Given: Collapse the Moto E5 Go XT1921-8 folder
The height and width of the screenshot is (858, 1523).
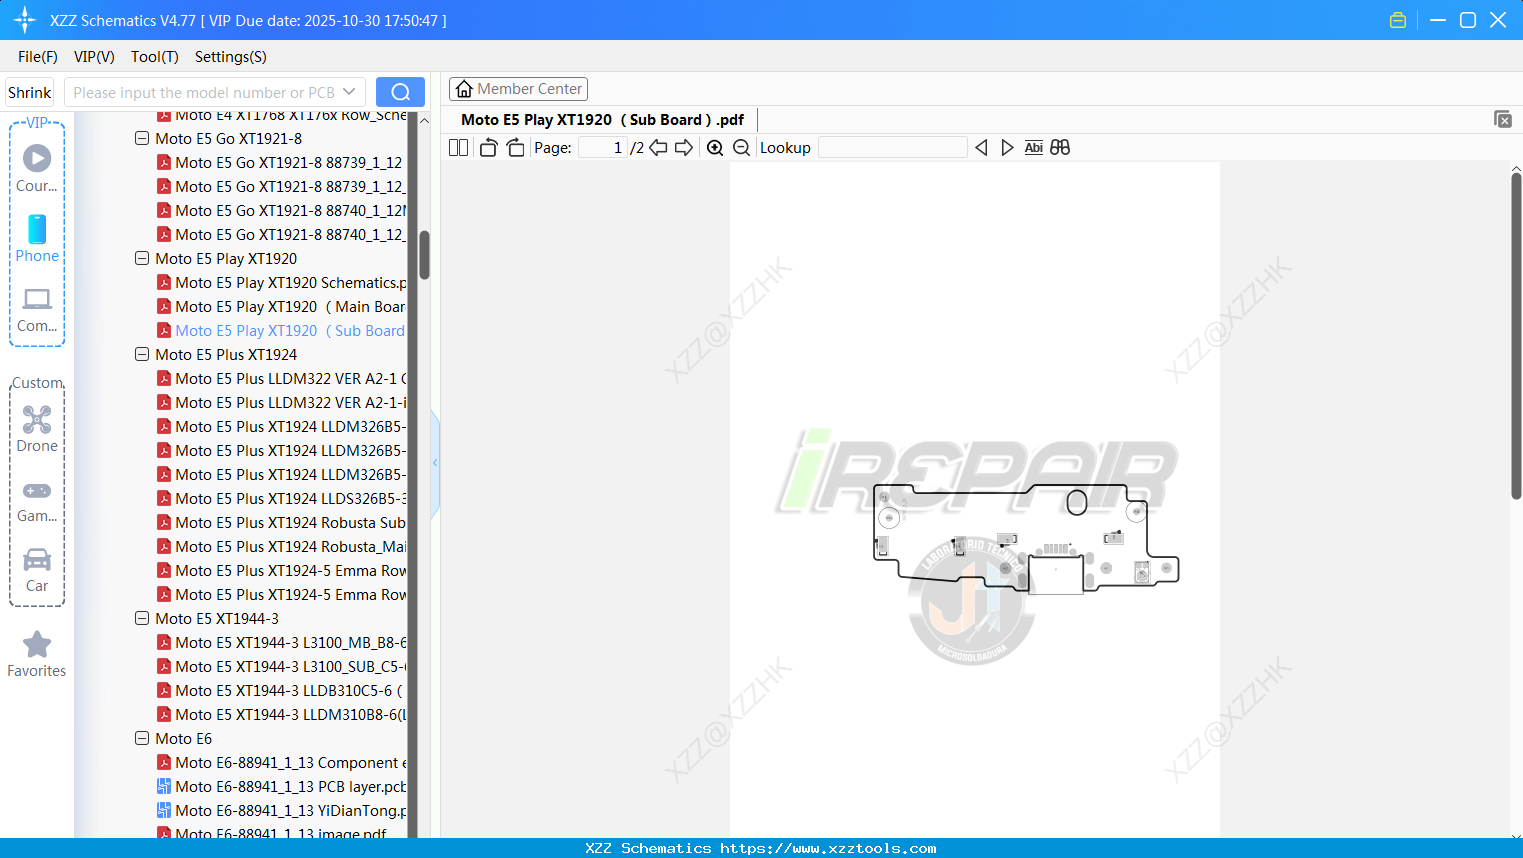Looking at the screenshot, I should (142, 139).
